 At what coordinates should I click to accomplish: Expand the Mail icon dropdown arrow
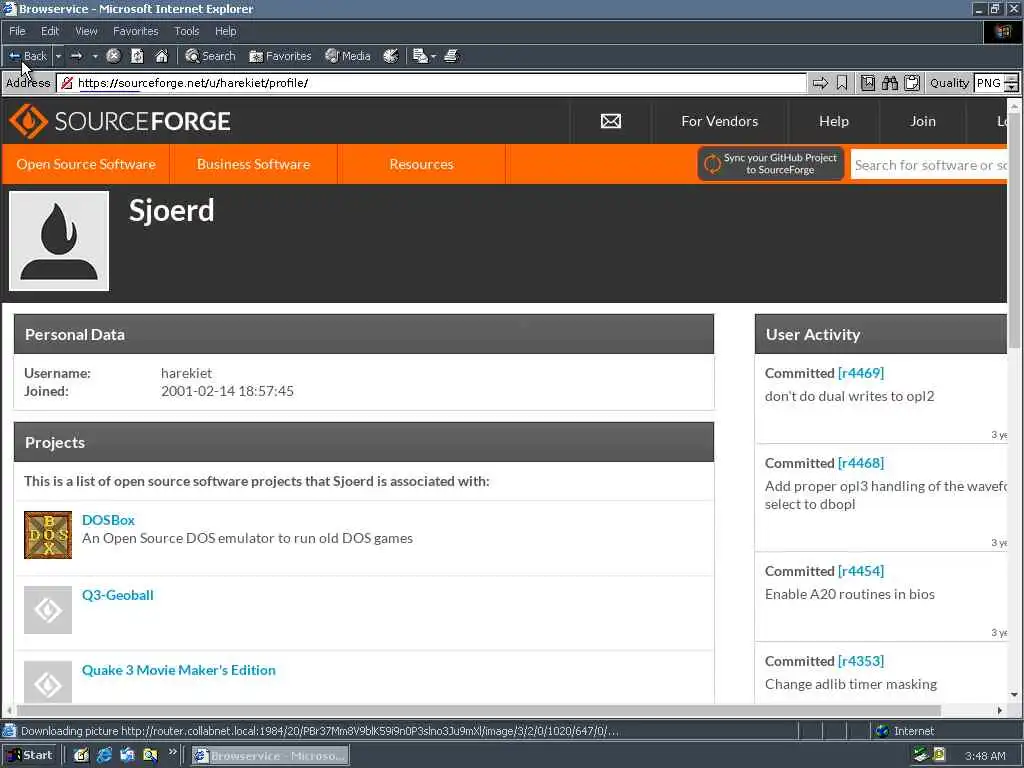click(x=434, y=56)
